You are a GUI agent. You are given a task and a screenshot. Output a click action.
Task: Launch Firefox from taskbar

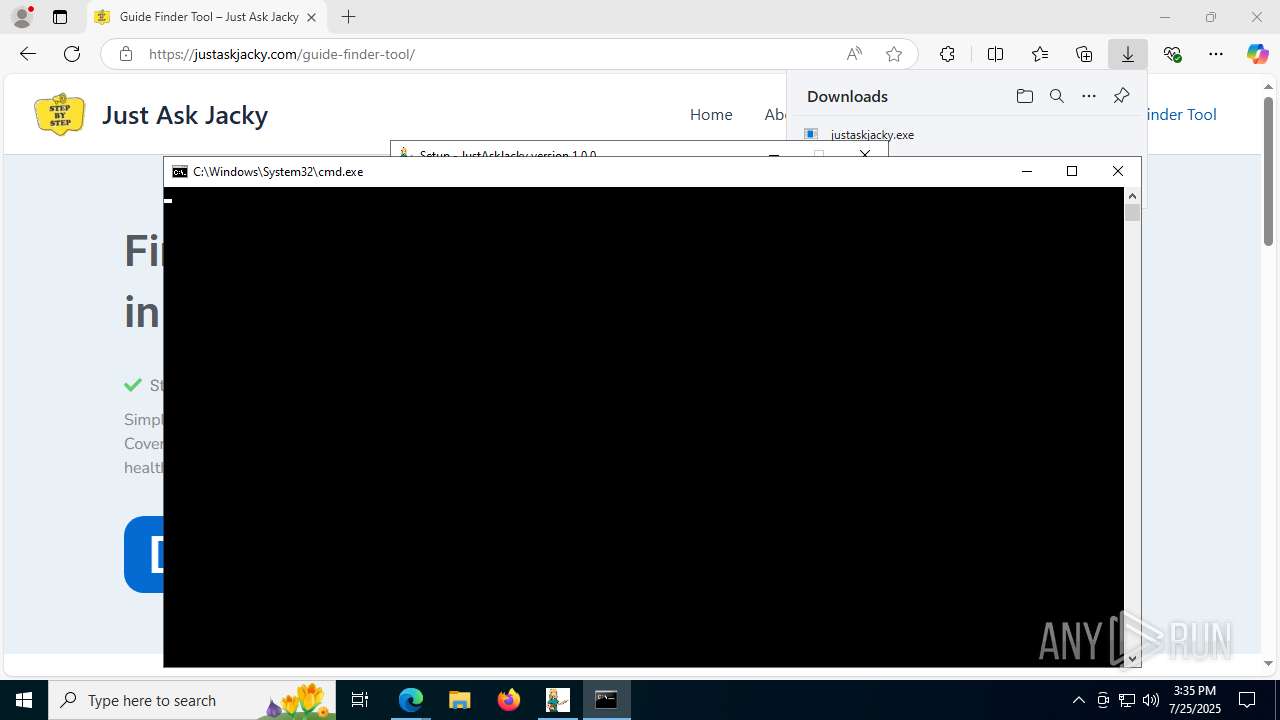tap(509, 700)
